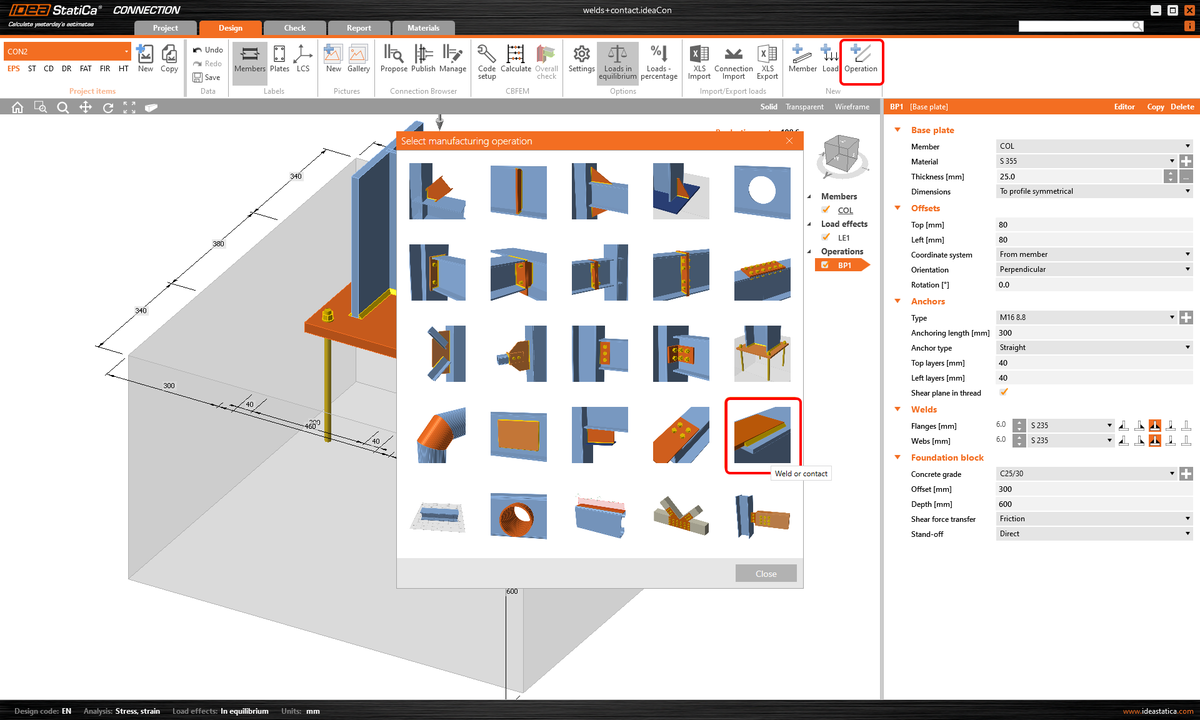Click the Loads in equilibrium icon

coord(617,60)
